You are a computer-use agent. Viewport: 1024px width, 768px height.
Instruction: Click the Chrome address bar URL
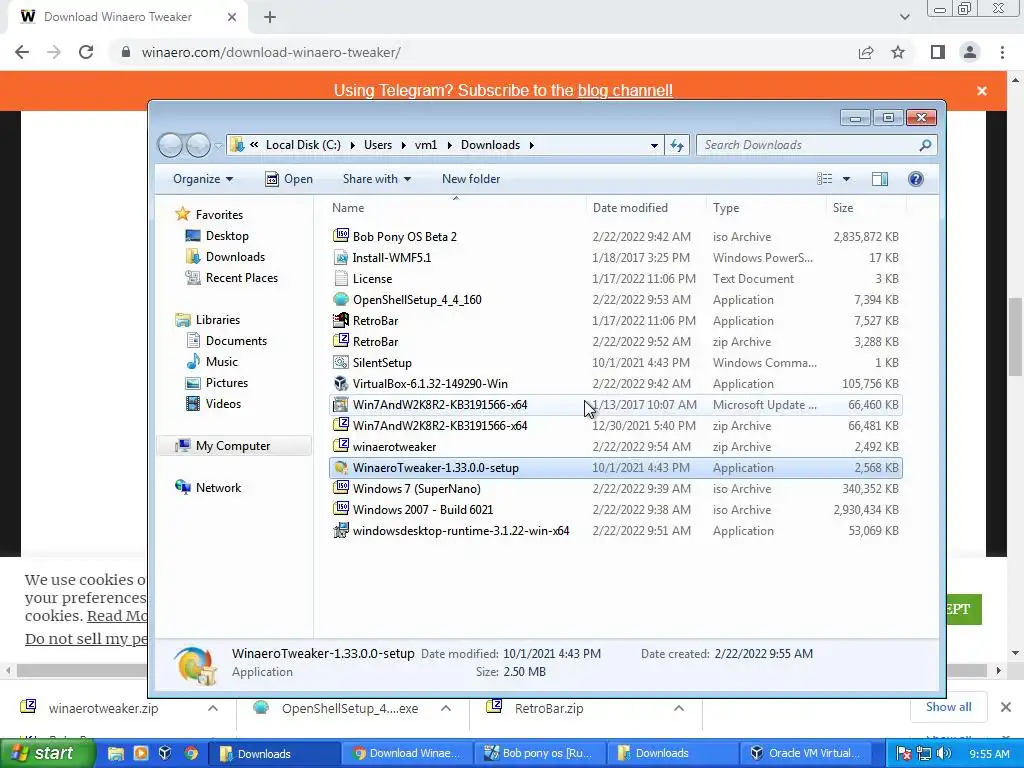[x=271, y=52]
